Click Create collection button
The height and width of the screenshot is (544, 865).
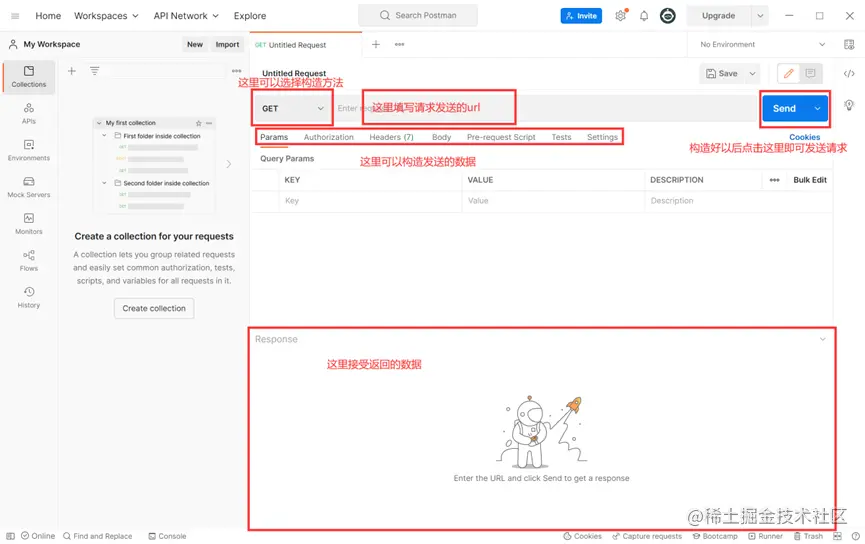pos(154,308)
